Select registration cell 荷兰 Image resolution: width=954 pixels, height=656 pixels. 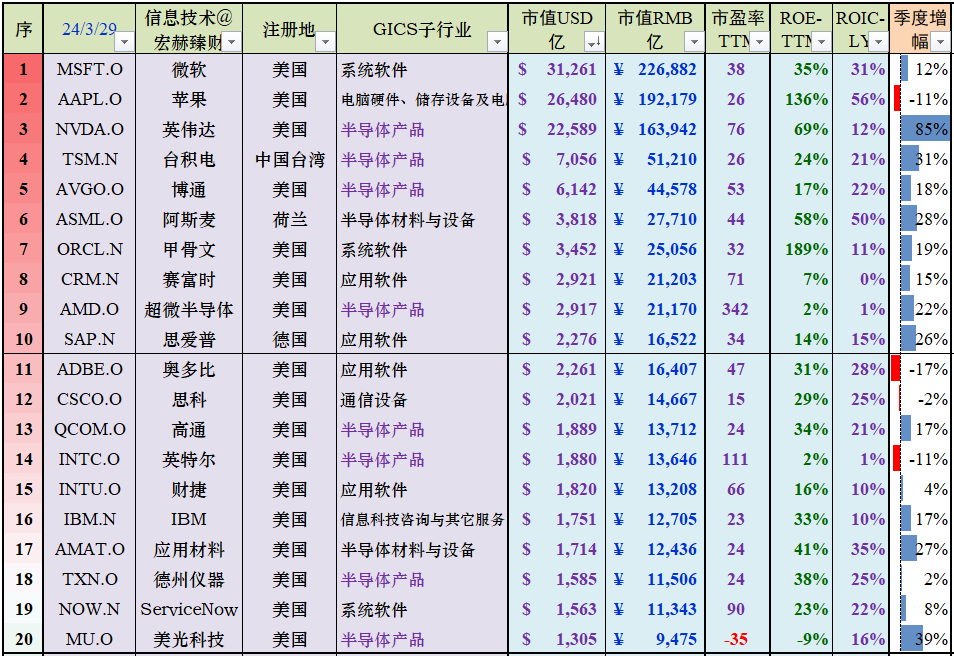(x=290, y=219)
